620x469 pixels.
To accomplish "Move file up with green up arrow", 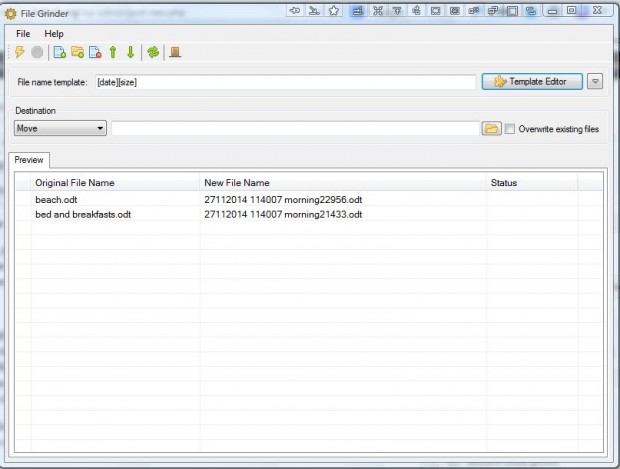I will click(x=113, y=52).
